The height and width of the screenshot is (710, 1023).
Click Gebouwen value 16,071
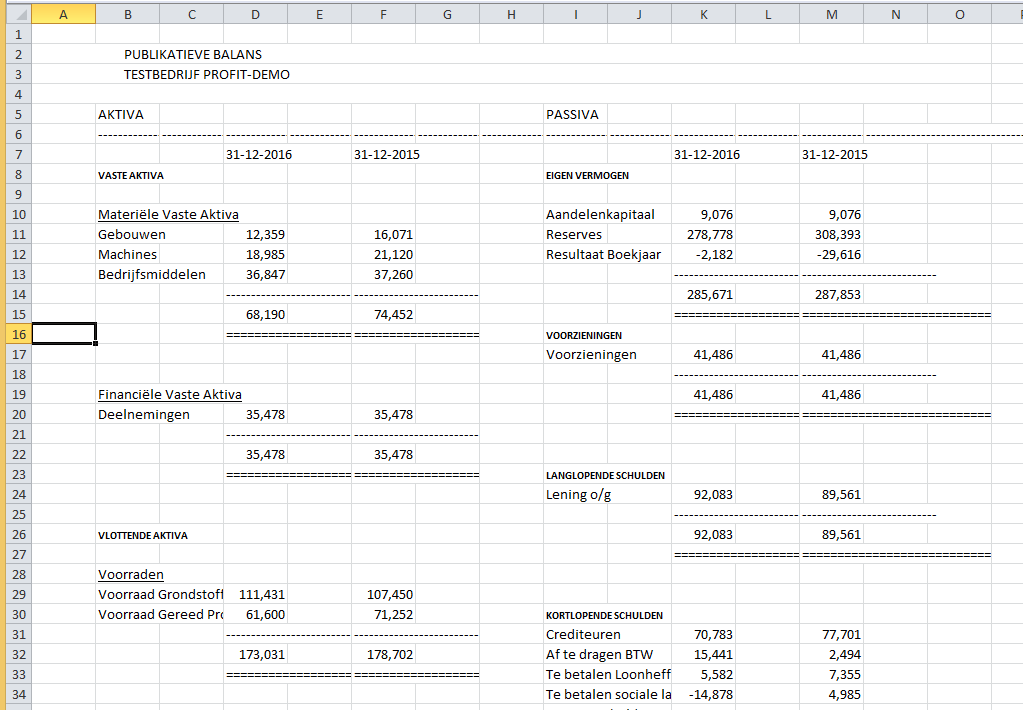393,235
